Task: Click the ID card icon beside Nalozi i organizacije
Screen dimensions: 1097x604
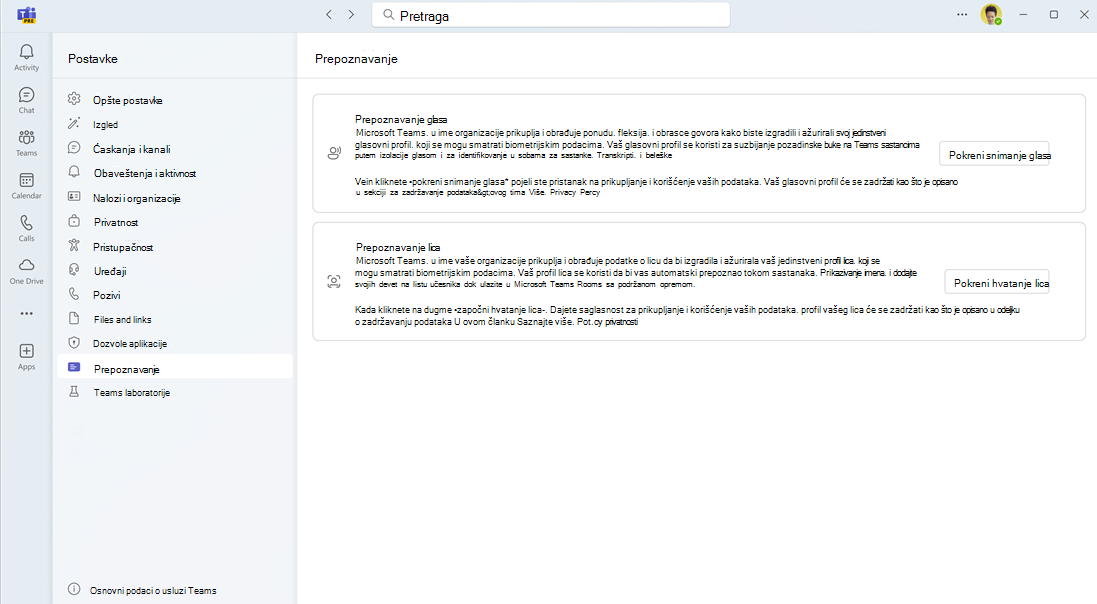Action: point(74,197)
